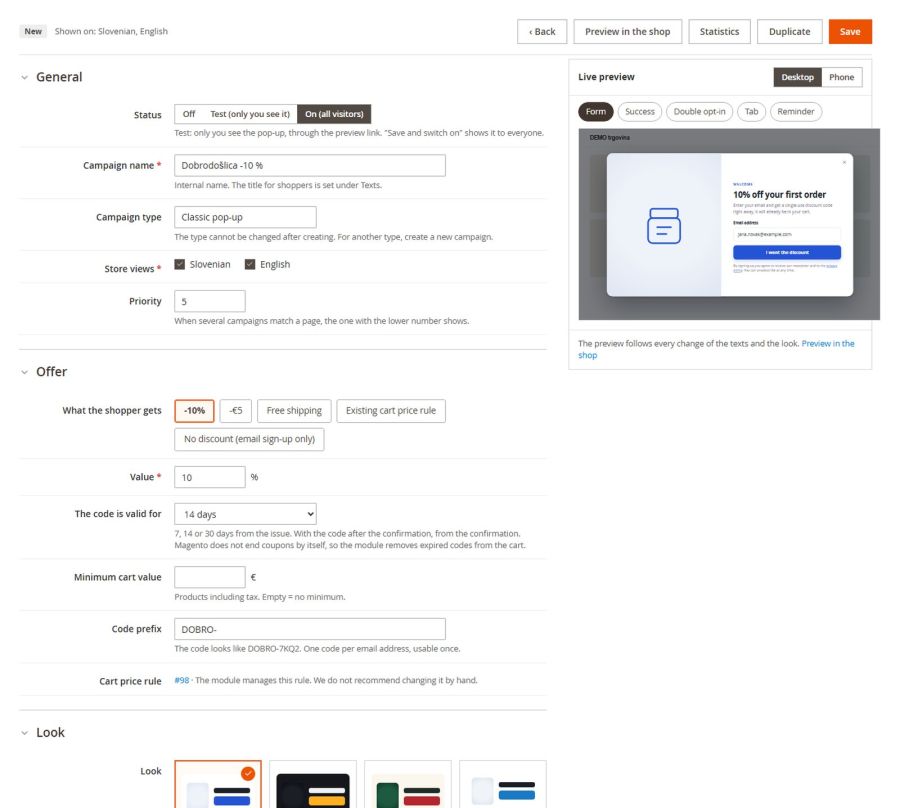Show the Reminder preview step

pos(796,112)
